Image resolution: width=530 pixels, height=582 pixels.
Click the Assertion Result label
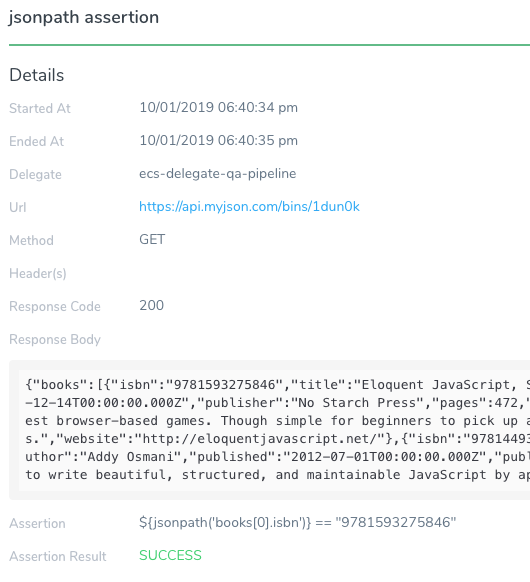[58, 556]
